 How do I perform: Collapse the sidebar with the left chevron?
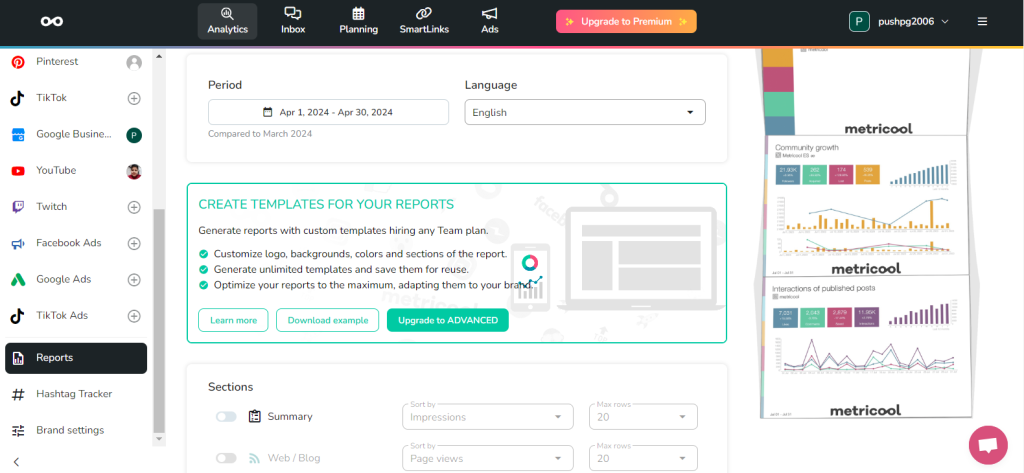17,462
